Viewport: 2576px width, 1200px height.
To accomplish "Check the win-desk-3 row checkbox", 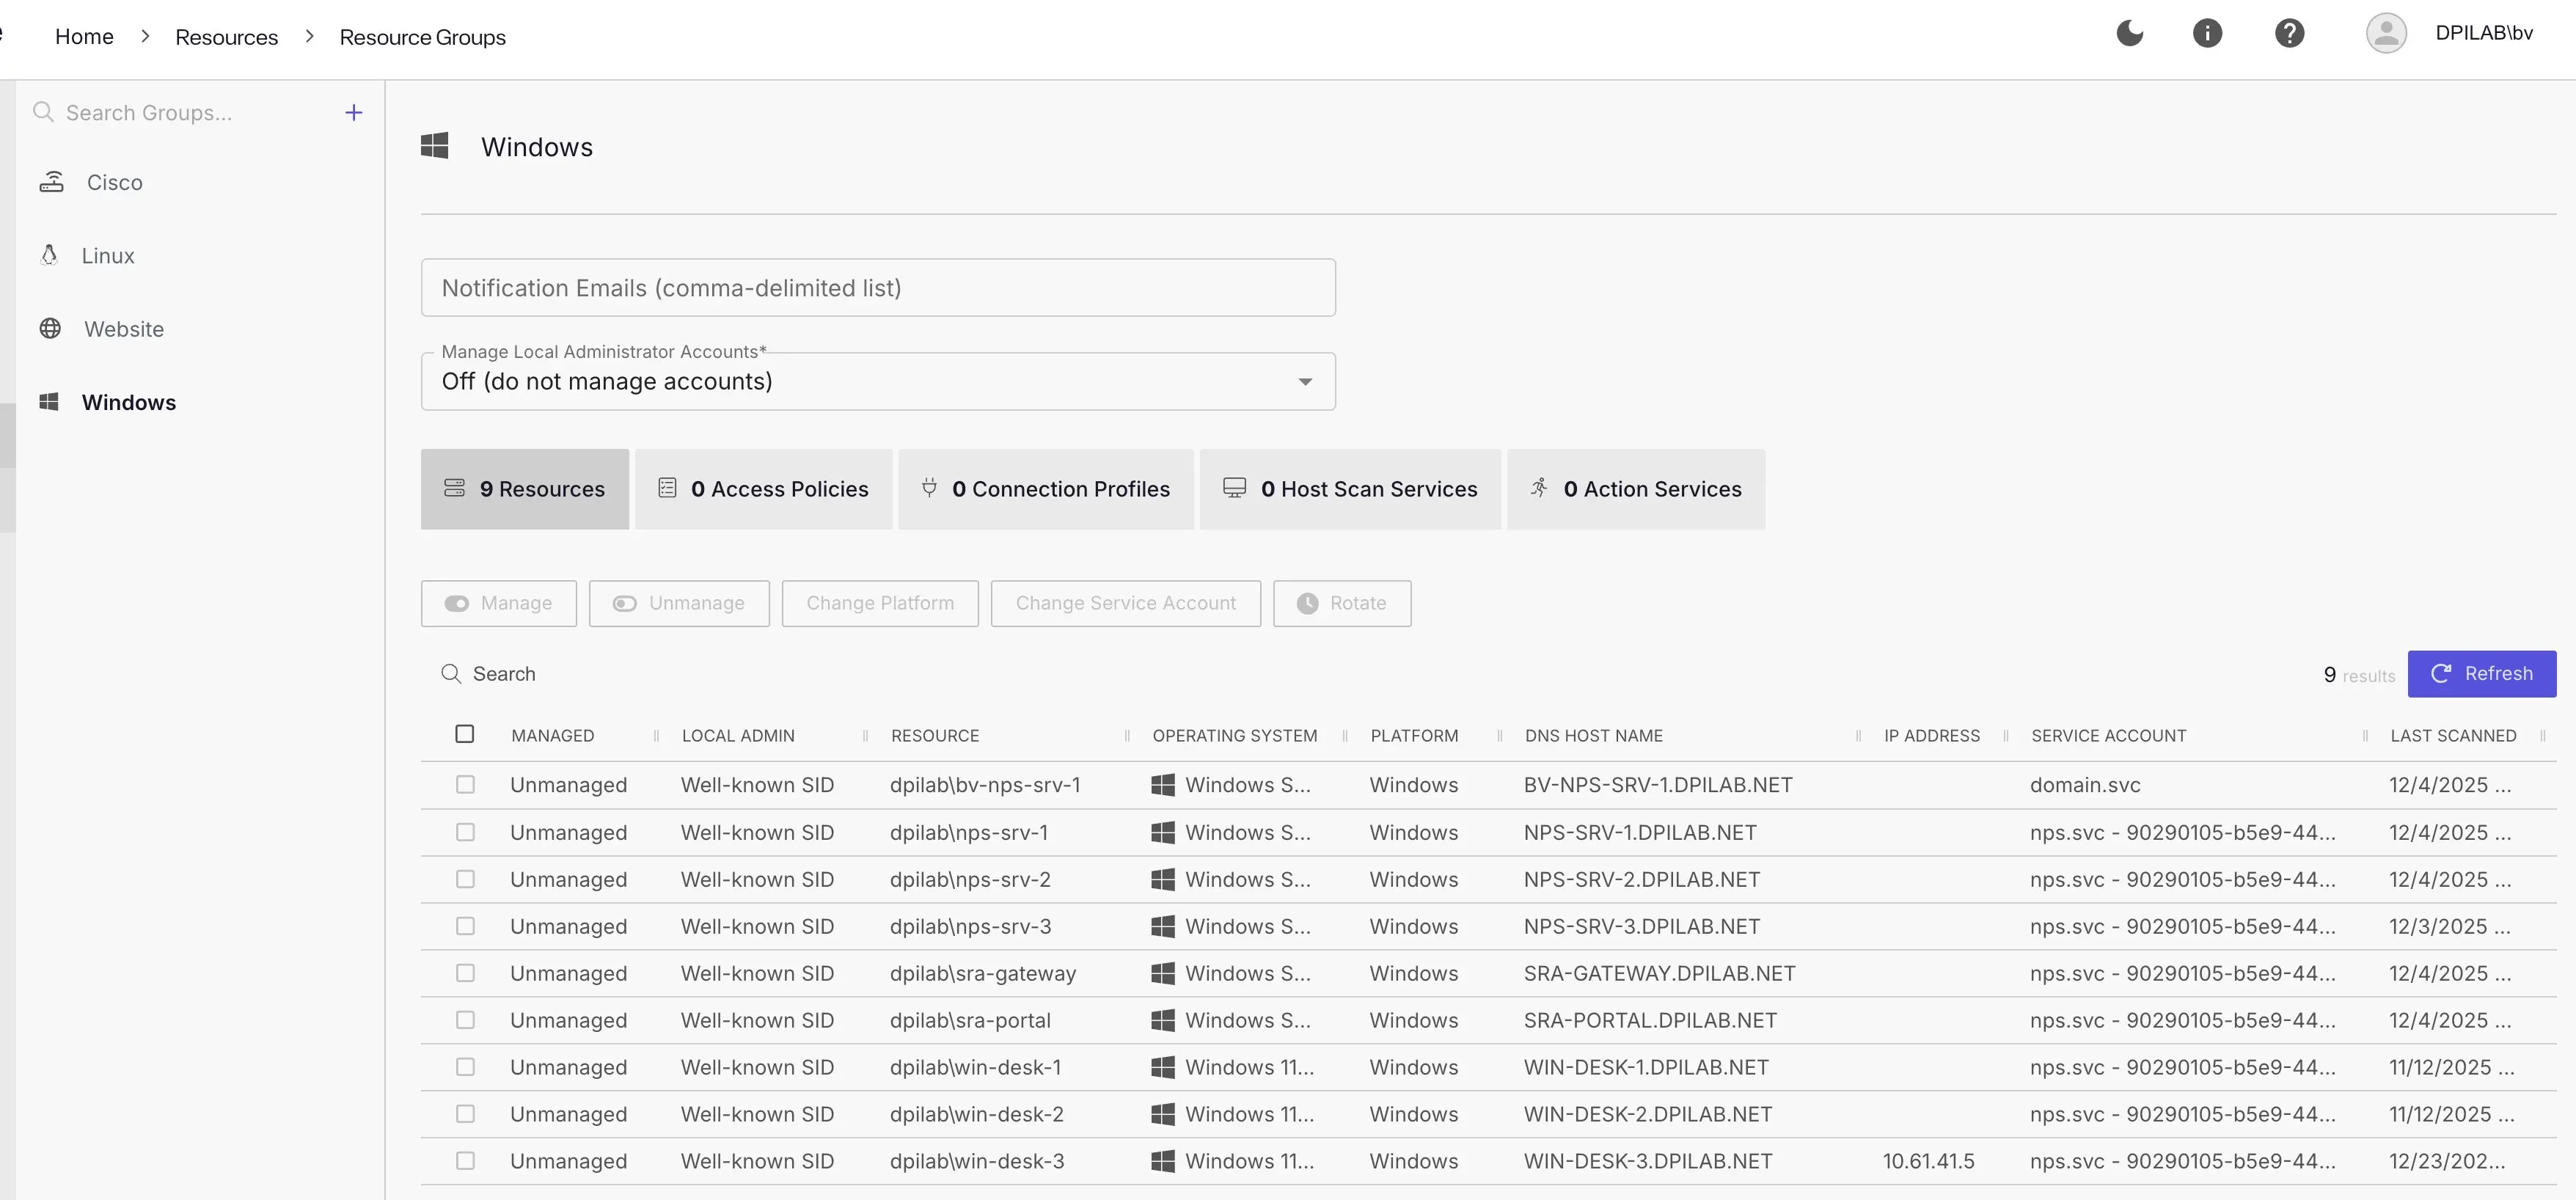I will pos(465,1161).
